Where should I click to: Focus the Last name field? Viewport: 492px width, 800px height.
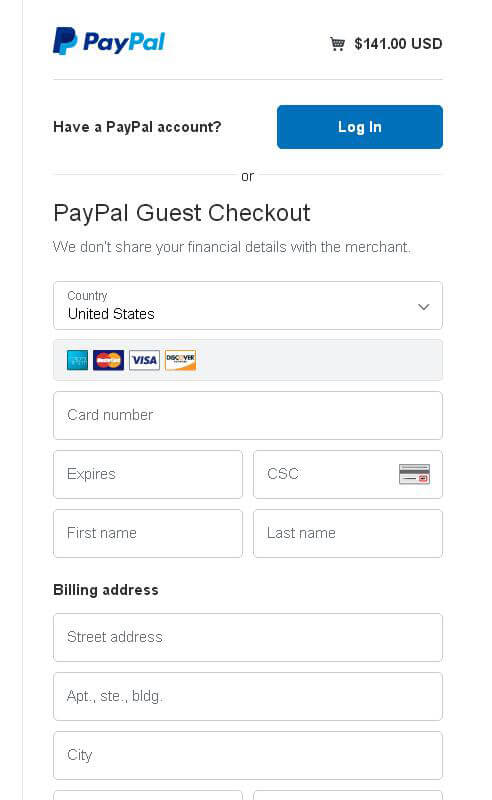pyautogui.click(x=348, y=533)
